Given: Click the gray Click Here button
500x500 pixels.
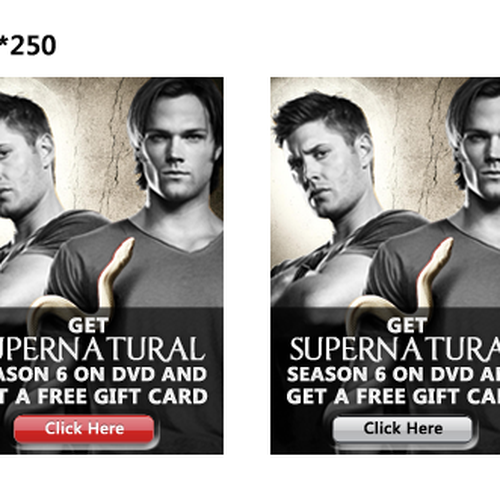Looking at the screenshot, I should point(403,429).
